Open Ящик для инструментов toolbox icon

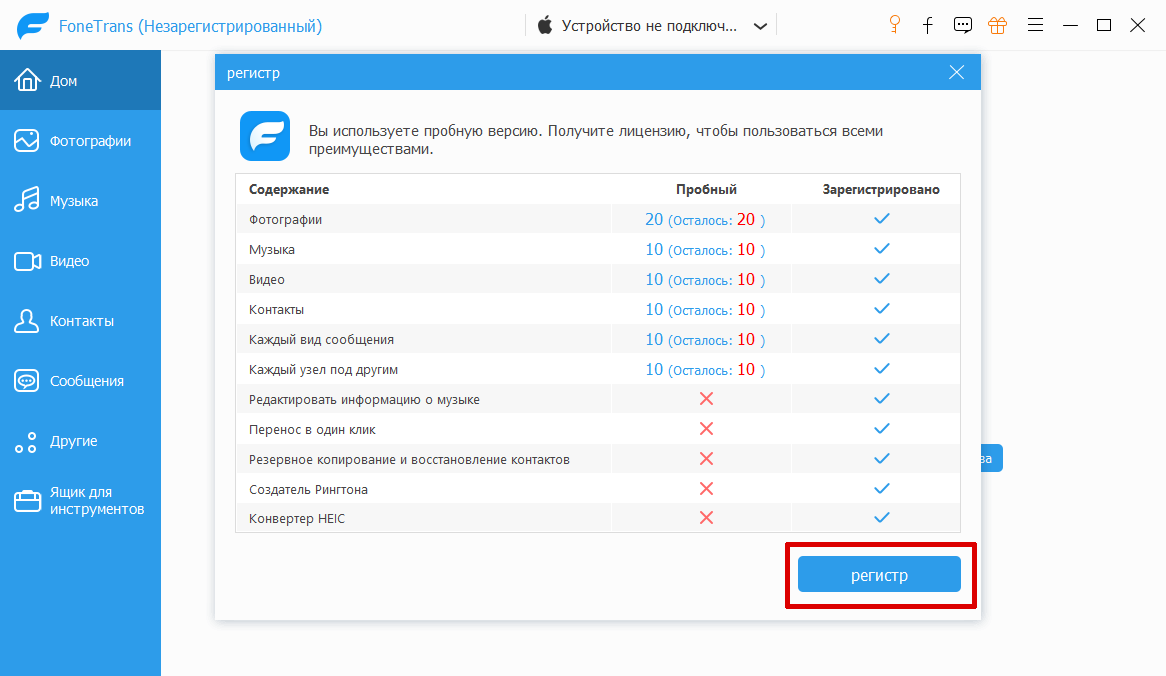coord(27,500)
